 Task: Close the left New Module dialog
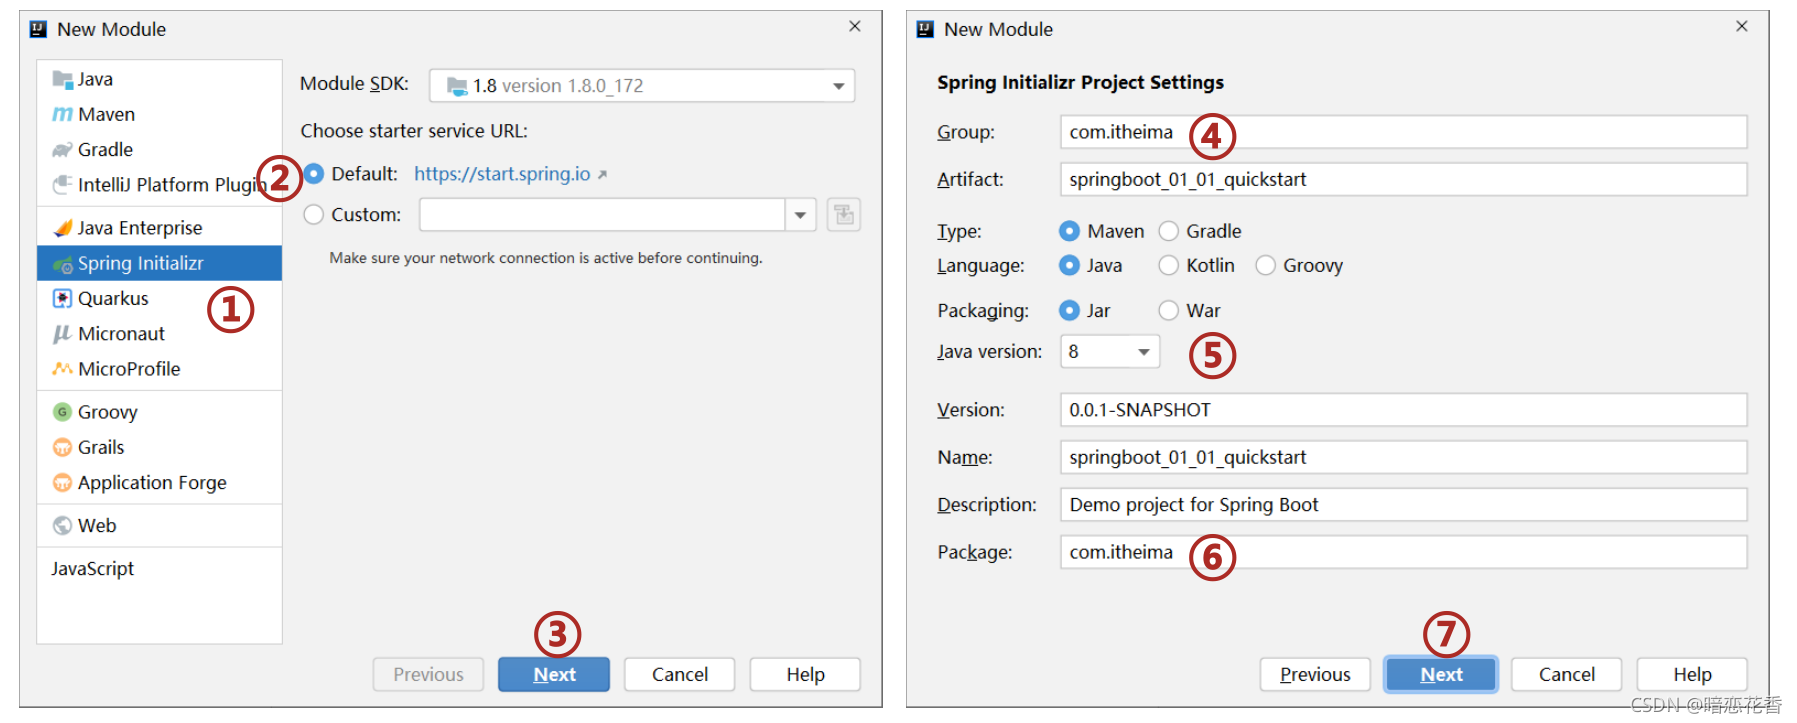(855, 27)
